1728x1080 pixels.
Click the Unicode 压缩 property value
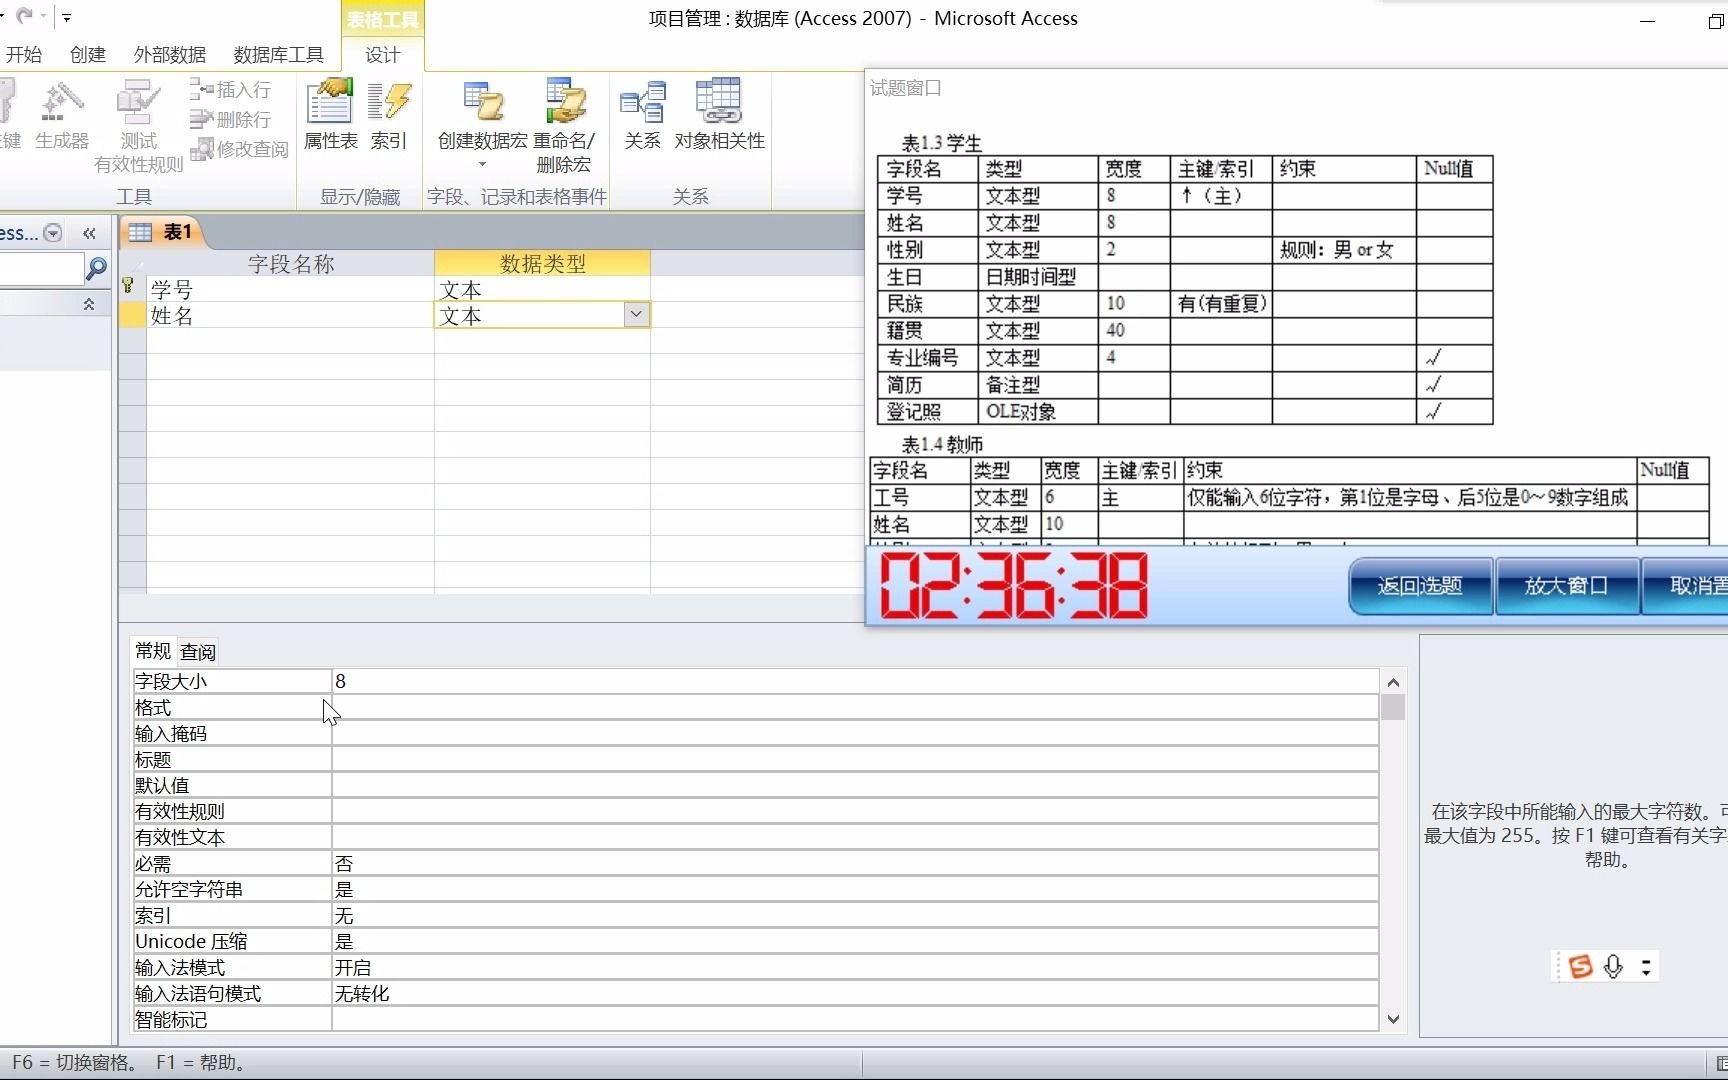(x=855, y=941)
